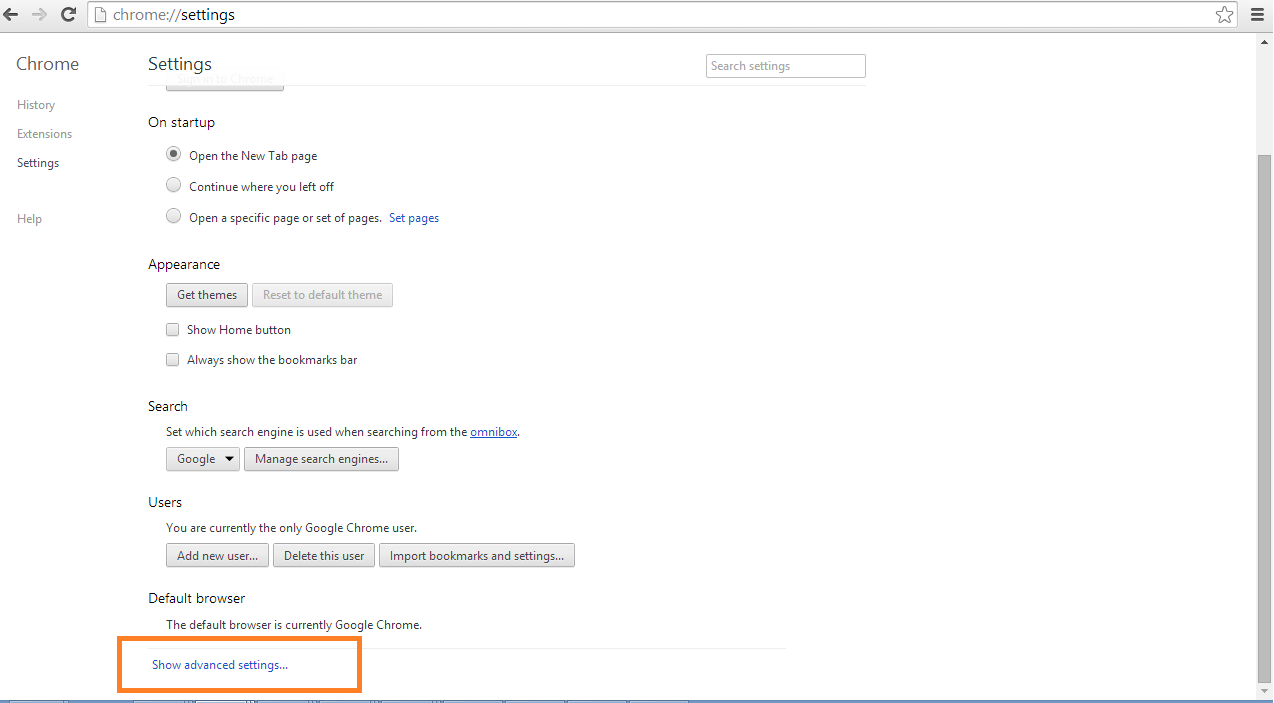Focus the 'Search settings' input box
The width and height of the screenshot is (1274, 703).
786,66
